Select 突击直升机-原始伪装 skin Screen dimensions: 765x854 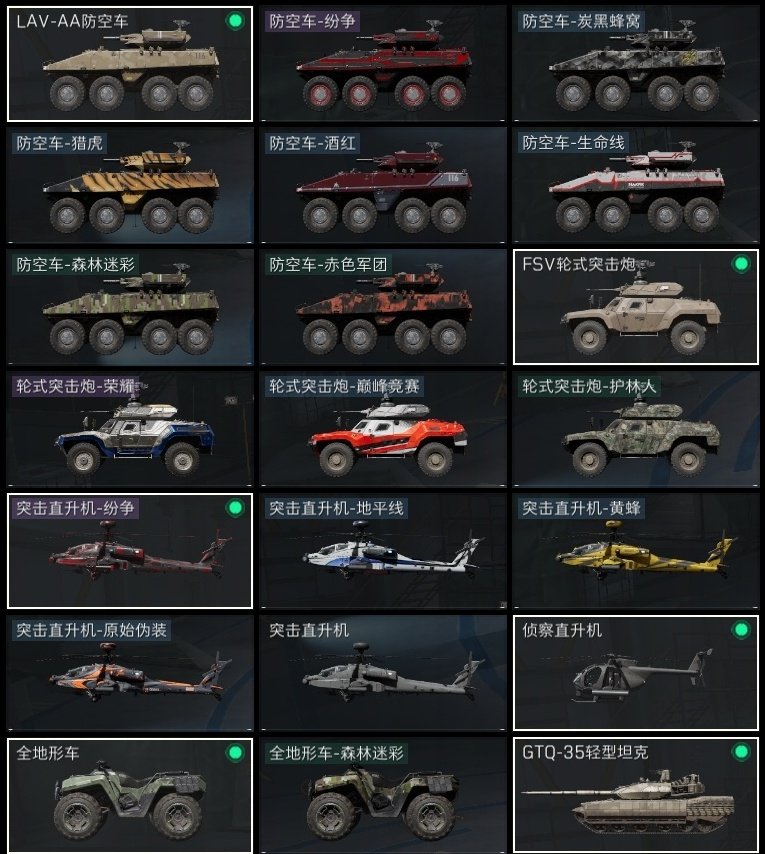[130, 673]
